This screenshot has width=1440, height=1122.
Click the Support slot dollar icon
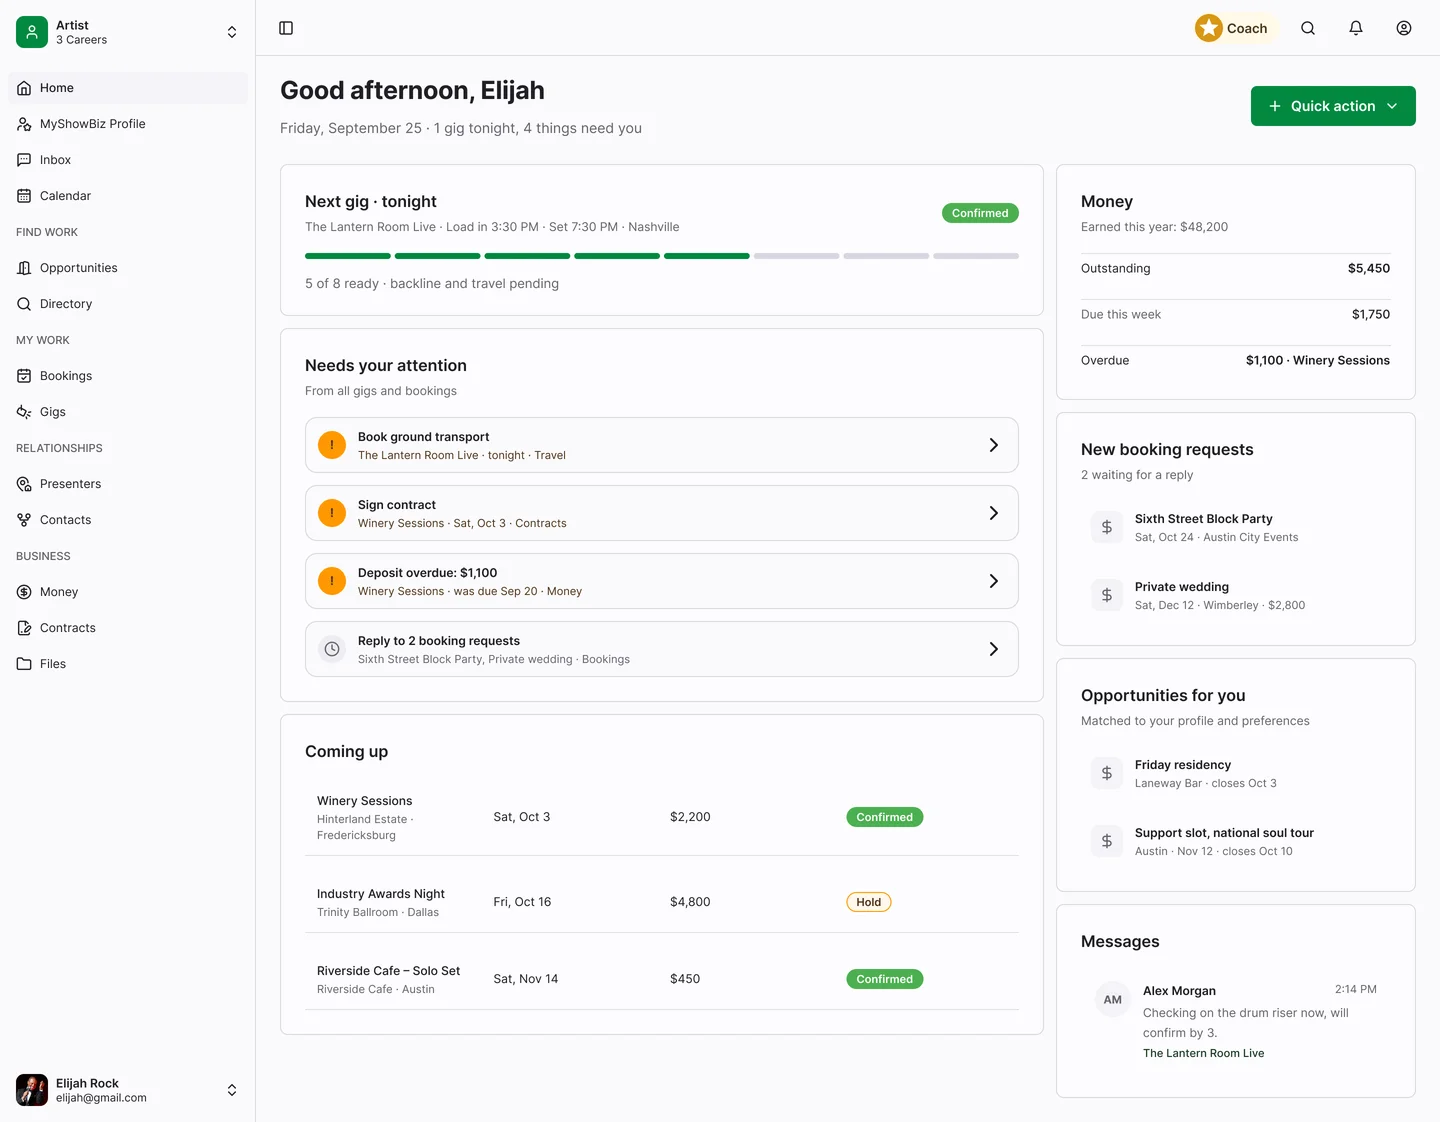click(1107, 841)
